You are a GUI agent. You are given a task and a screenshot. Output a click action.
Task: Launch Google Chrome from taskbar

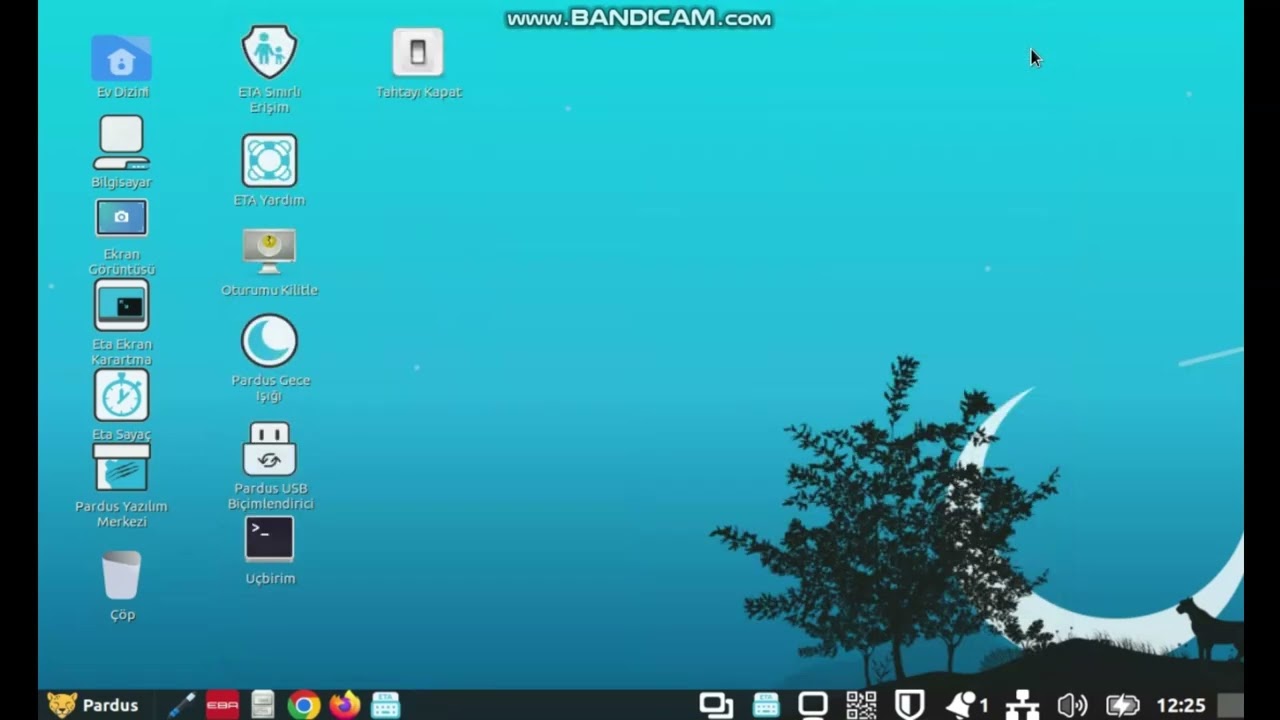[x=303, y=705]
